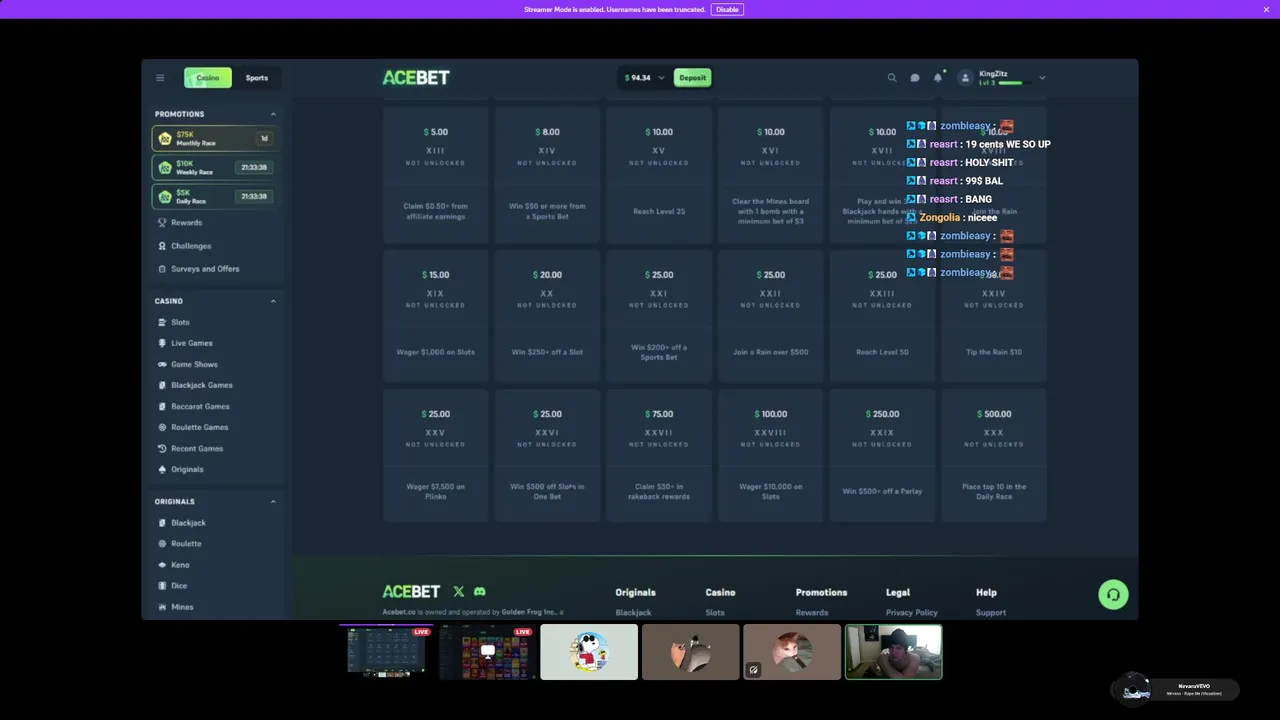Open the Rewards footer link
1280x720 pixels.
812,612
